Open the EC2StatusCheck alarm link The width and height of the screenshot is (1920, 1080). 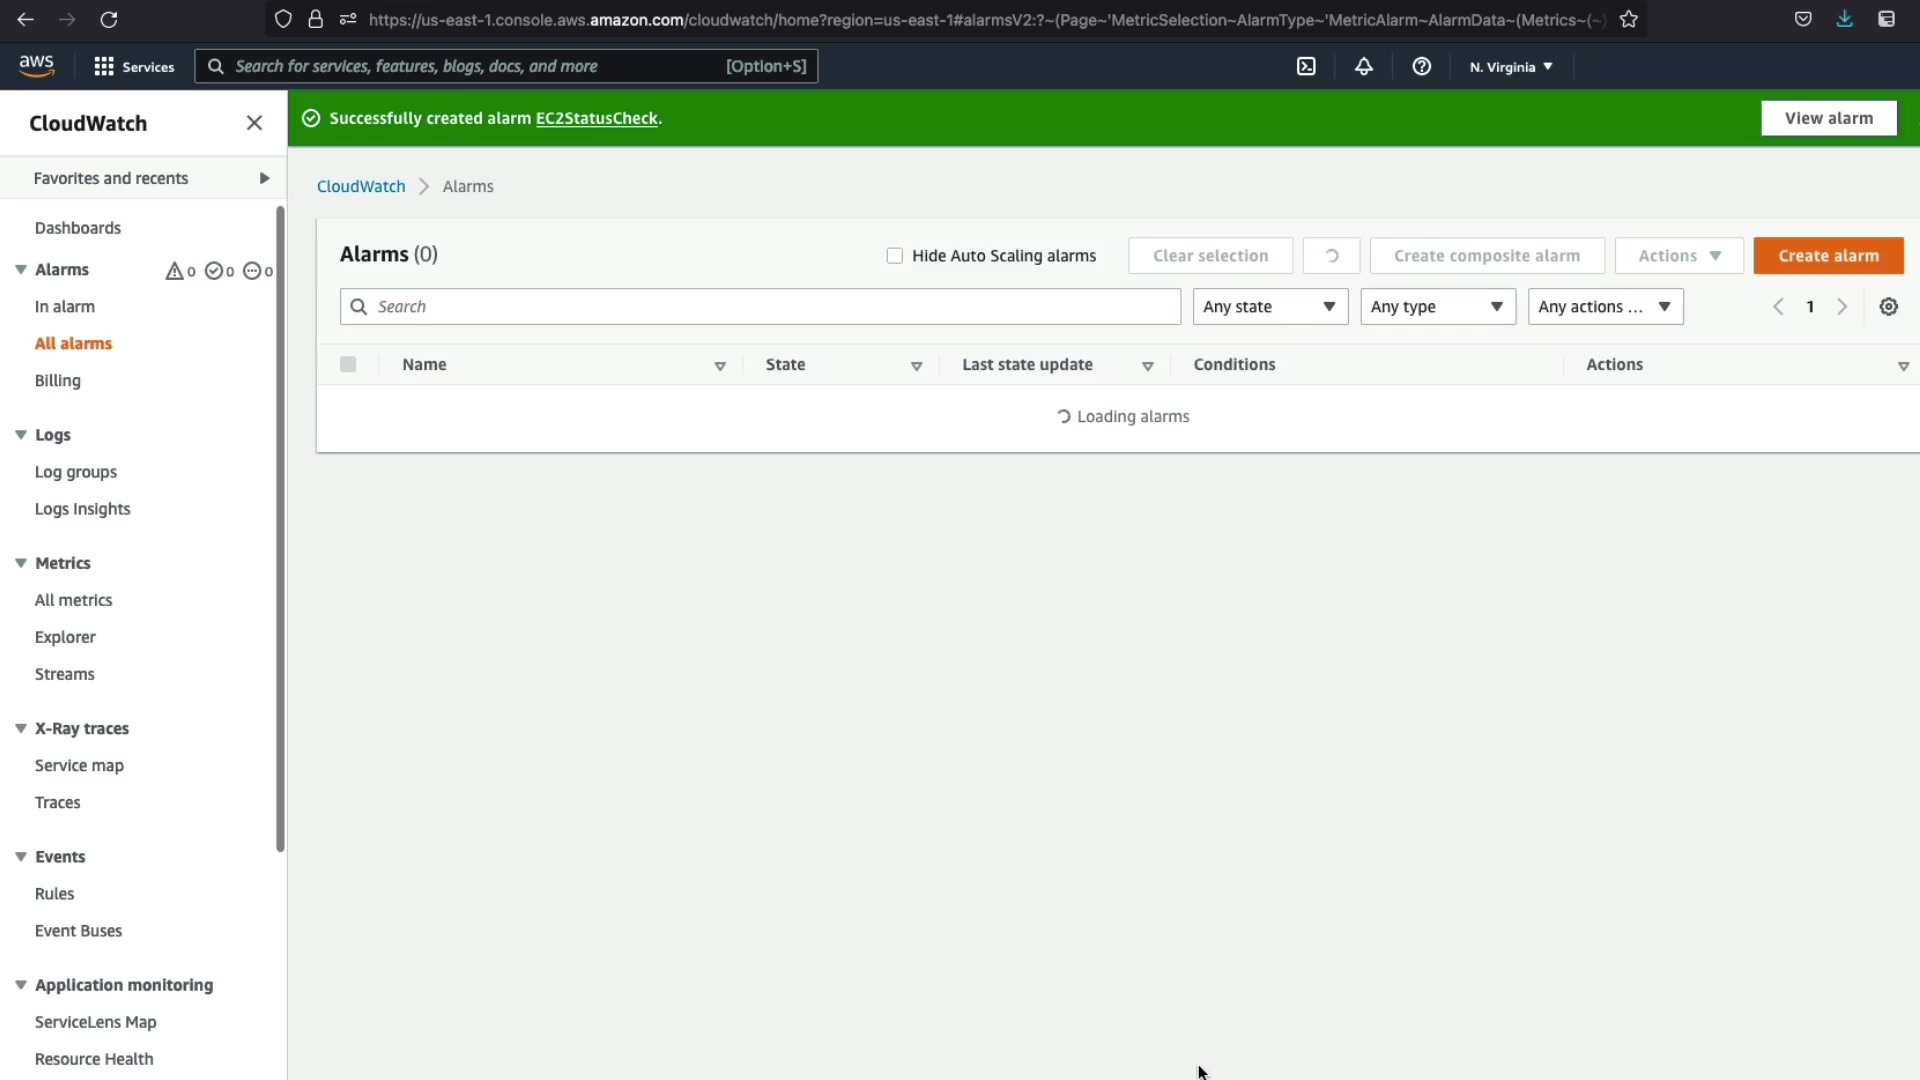click(x=597, y=118)
